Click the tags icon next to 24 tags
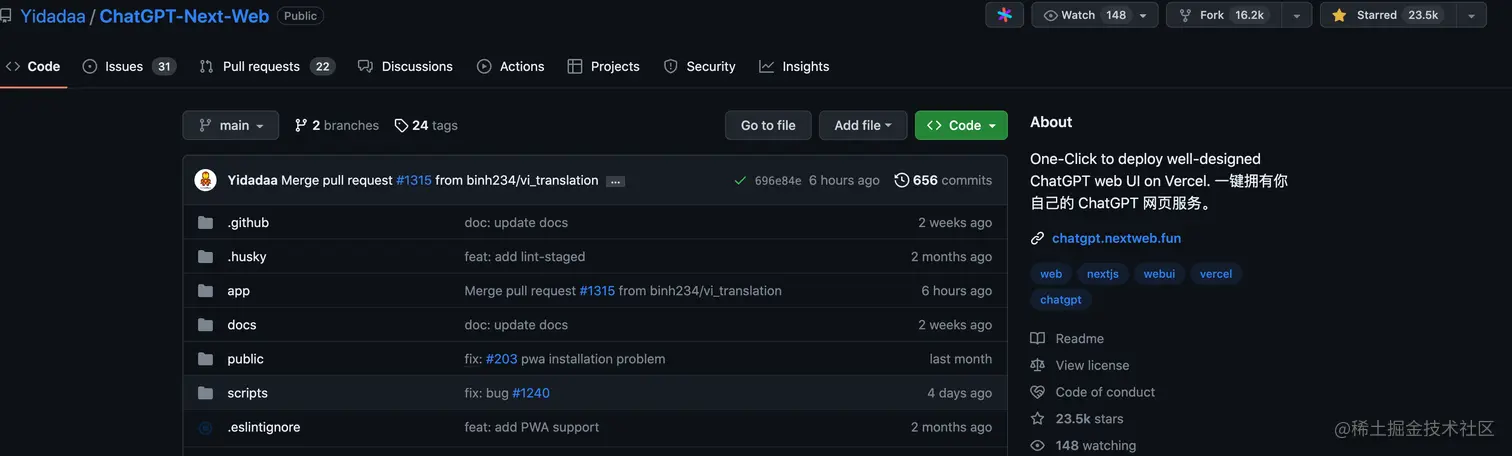This screenshot has width=1512, height=456. click(401, 125)
